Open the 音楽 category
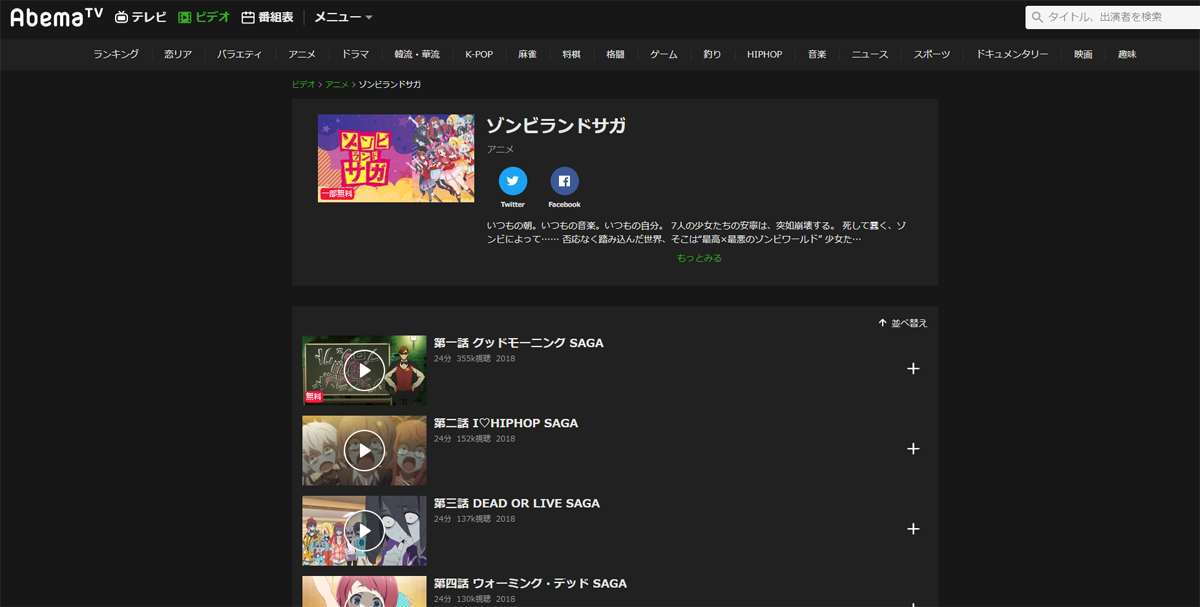This screenshot has width=1200, height=607. click(817, 54)
